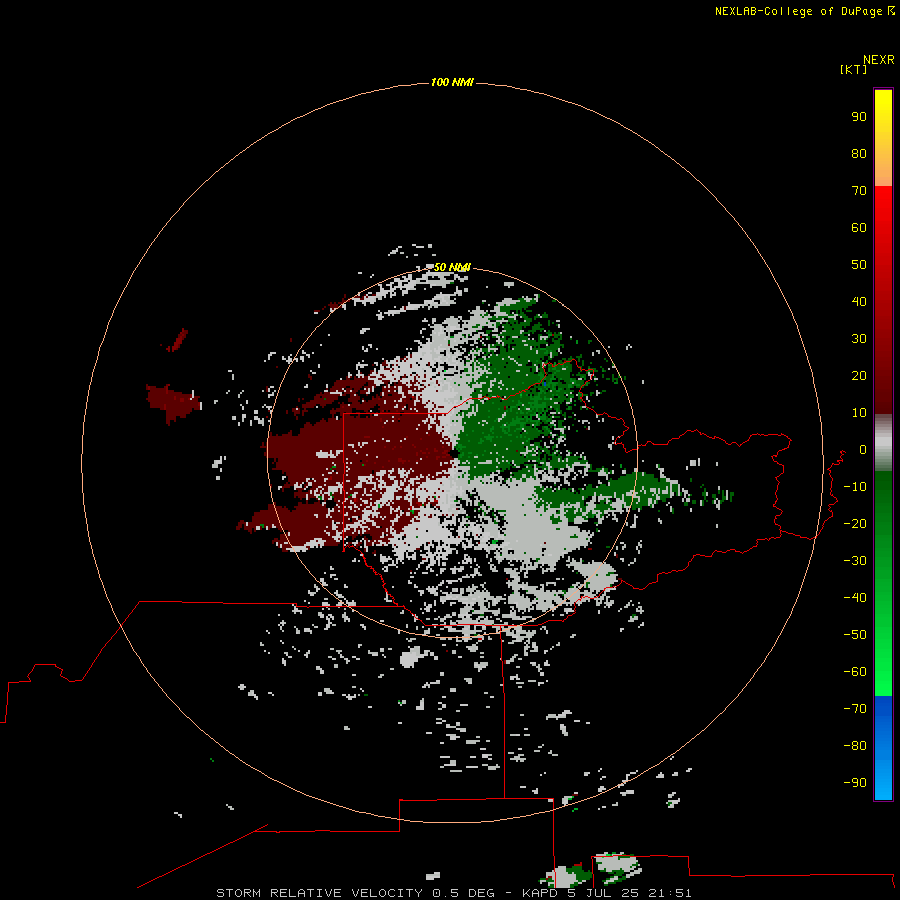
Task: Click the -60 value on the velocity scale
Action: 855,672
